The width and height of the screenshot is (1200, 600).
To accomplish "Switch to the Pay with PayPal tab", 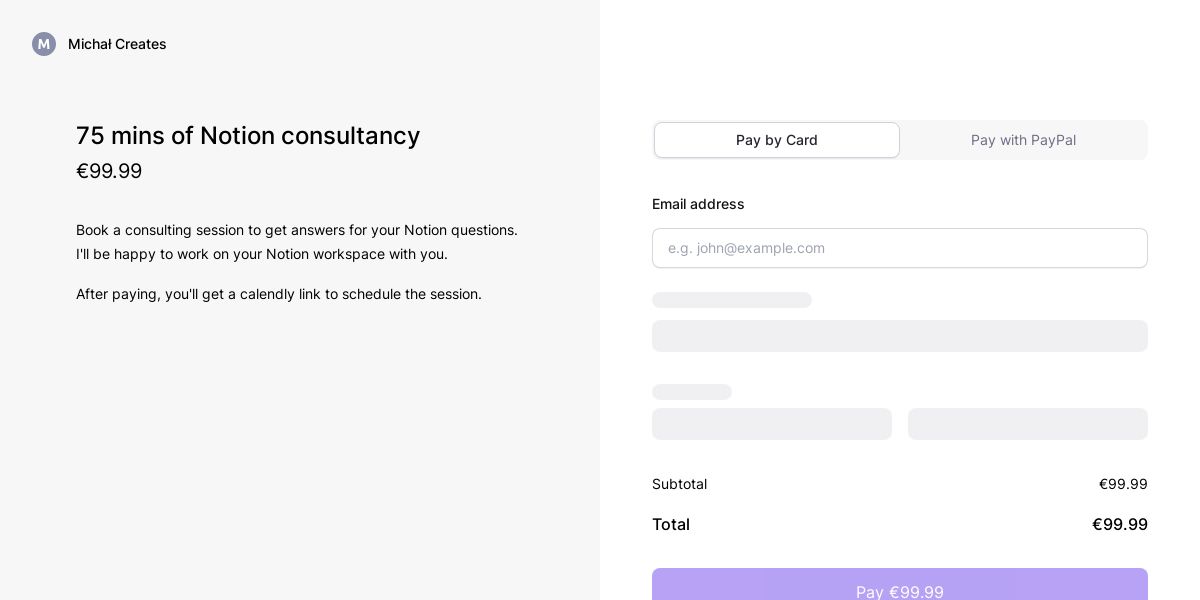I will (x=1023, y=140).
